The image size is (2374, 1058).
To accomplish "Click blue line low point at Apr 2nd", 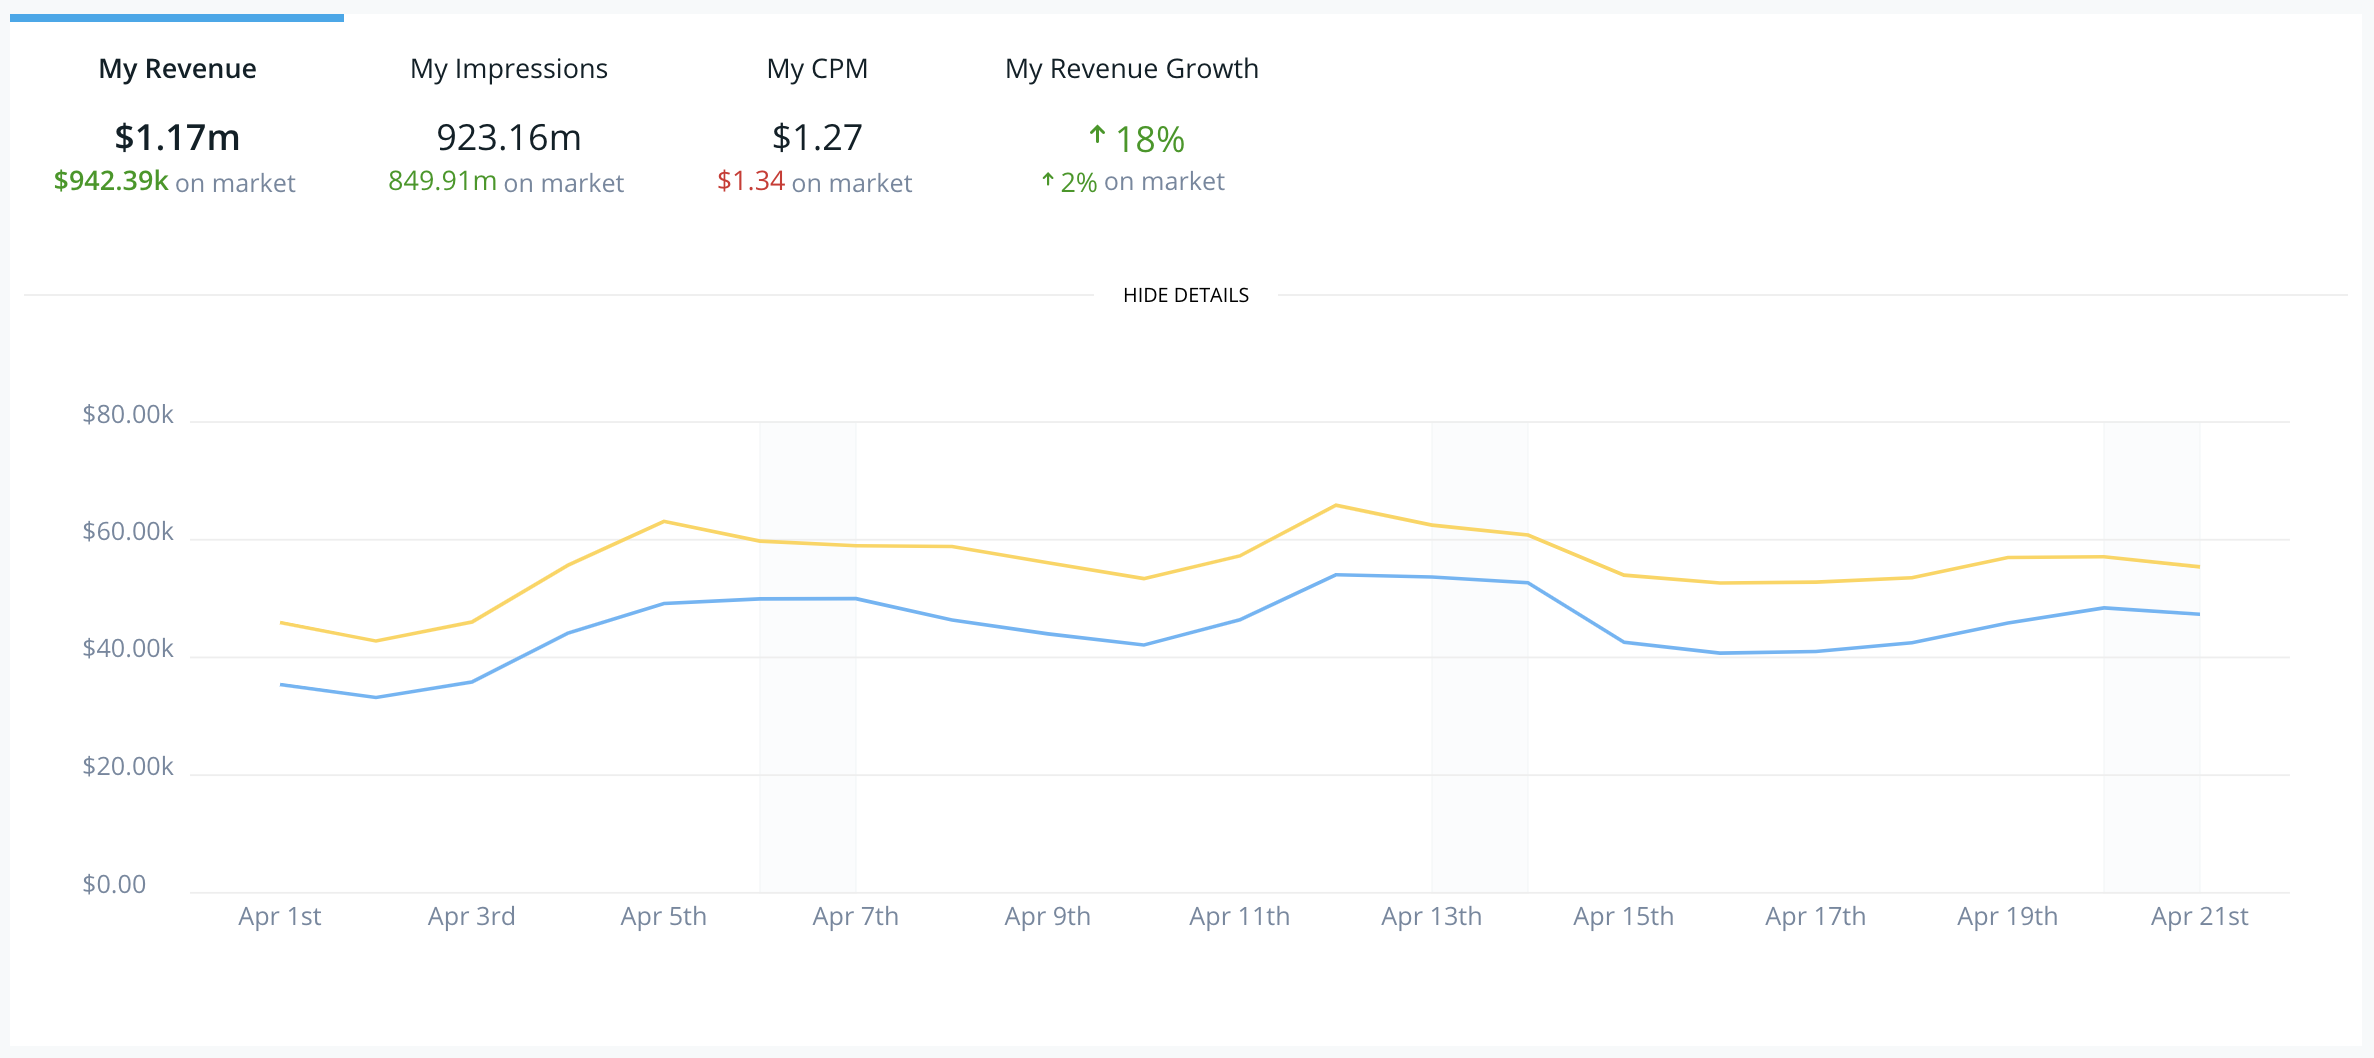I will tap(376, 697).
